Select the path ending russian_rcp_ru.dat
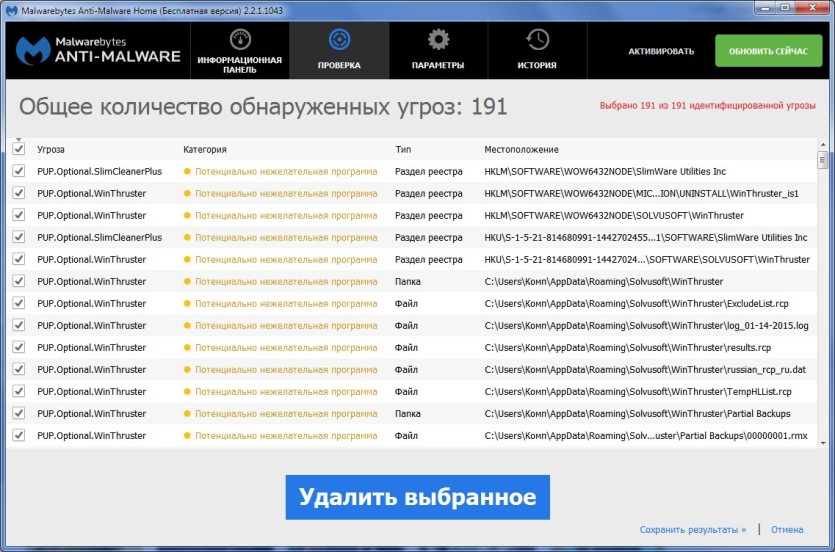The image size is (835, 552). pos(645,369)
